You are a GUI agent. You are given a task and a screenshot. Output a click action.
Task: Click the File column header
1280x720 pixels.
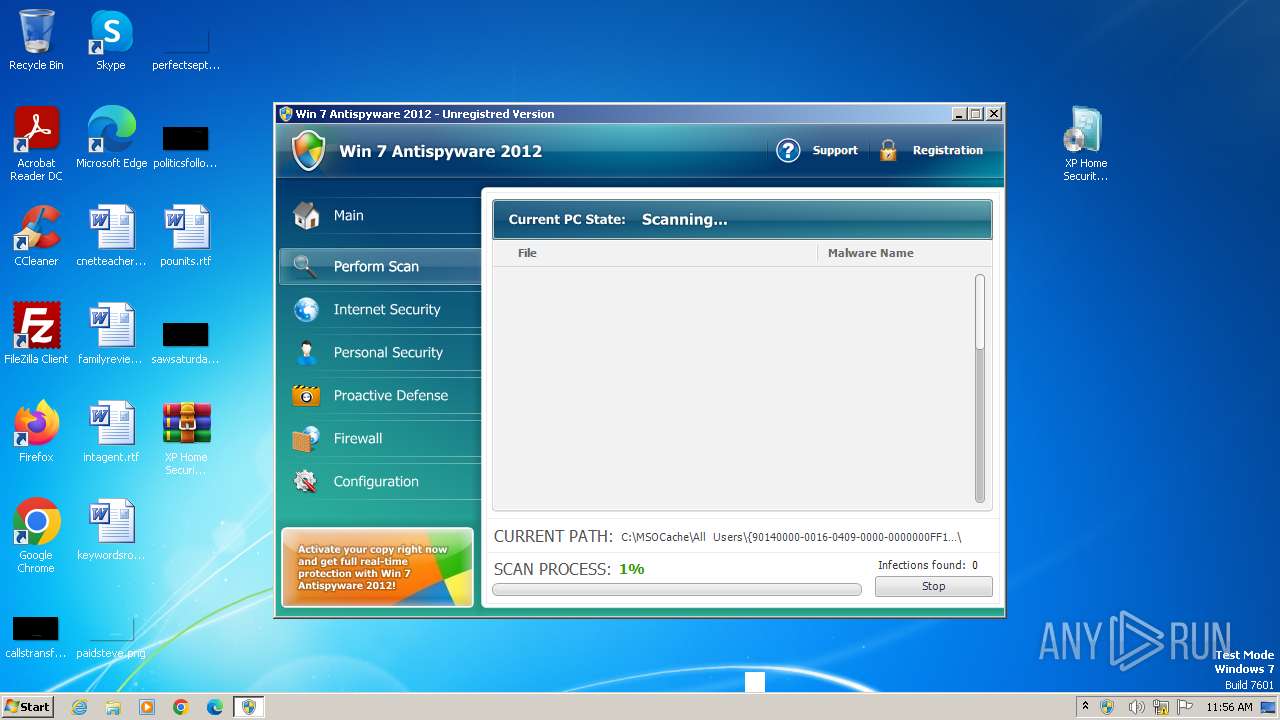click(x=527, y=253)
